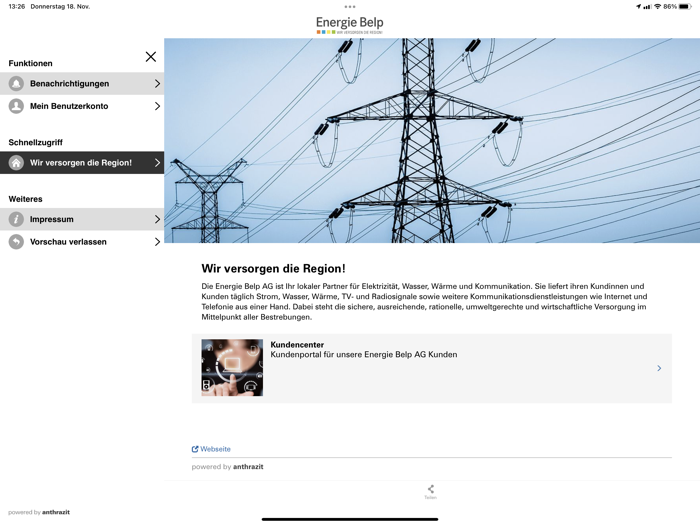Click the blue chevron on the Kundencenter card

point(659,368)
